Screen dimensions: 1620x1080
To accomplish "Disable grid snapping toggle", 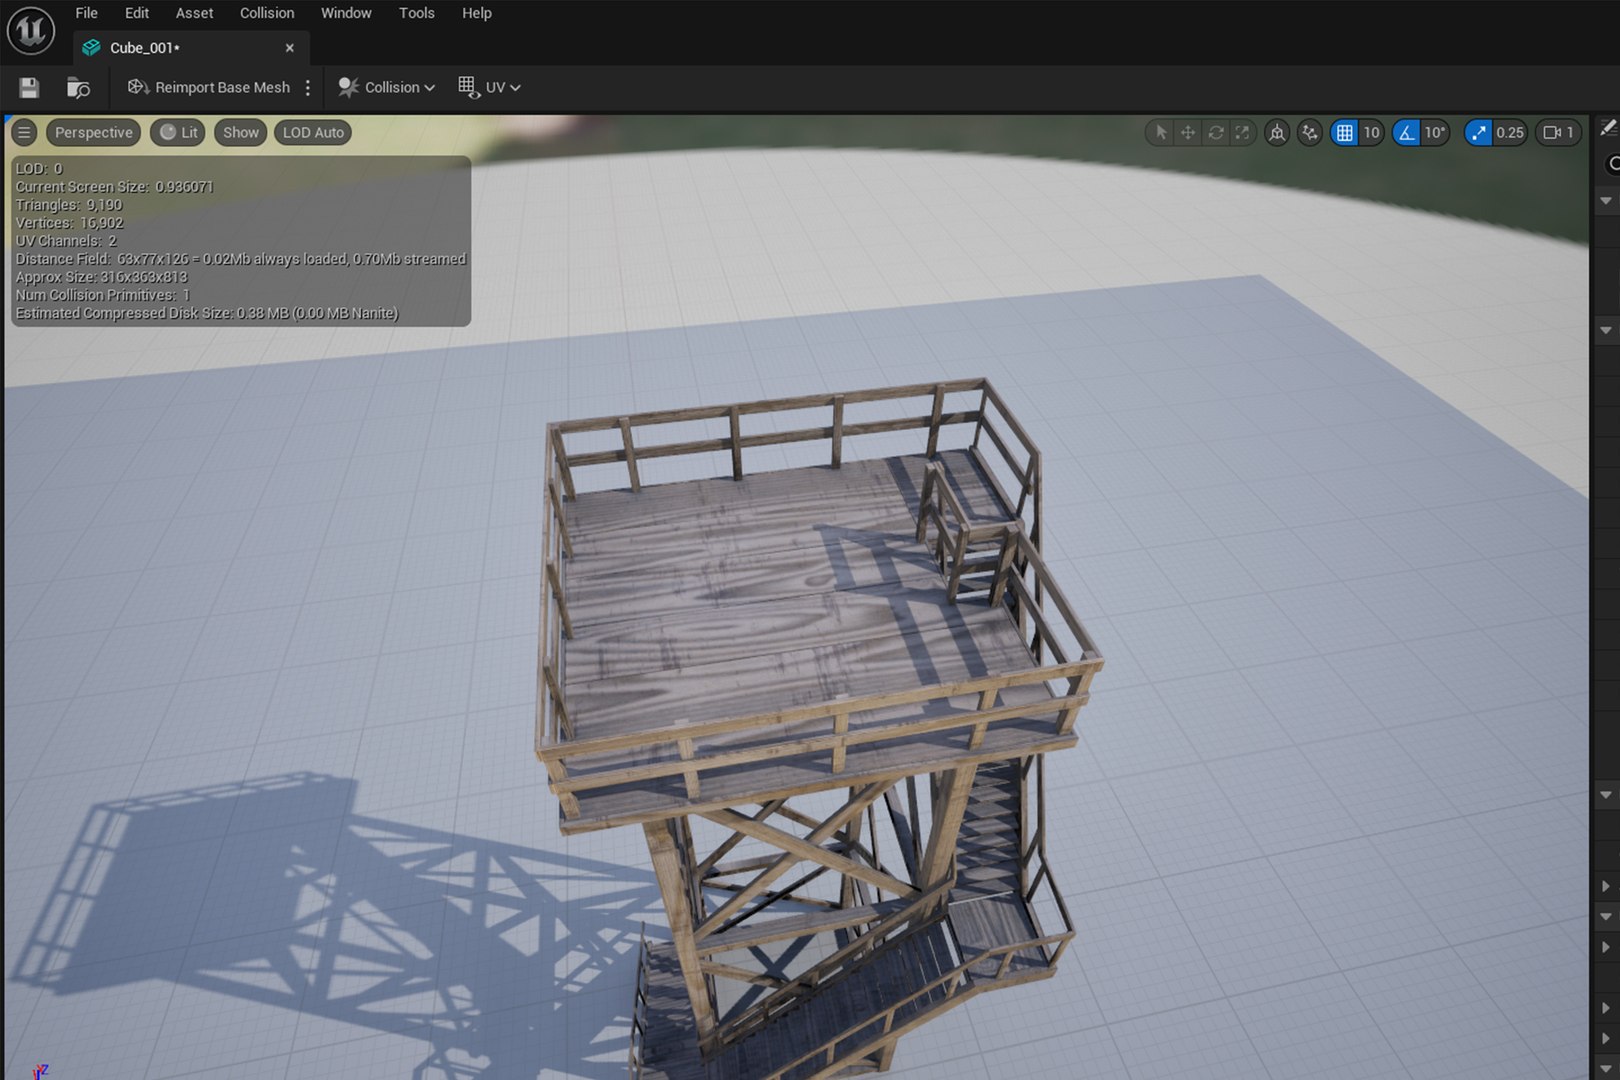I will pos(1344,132).
